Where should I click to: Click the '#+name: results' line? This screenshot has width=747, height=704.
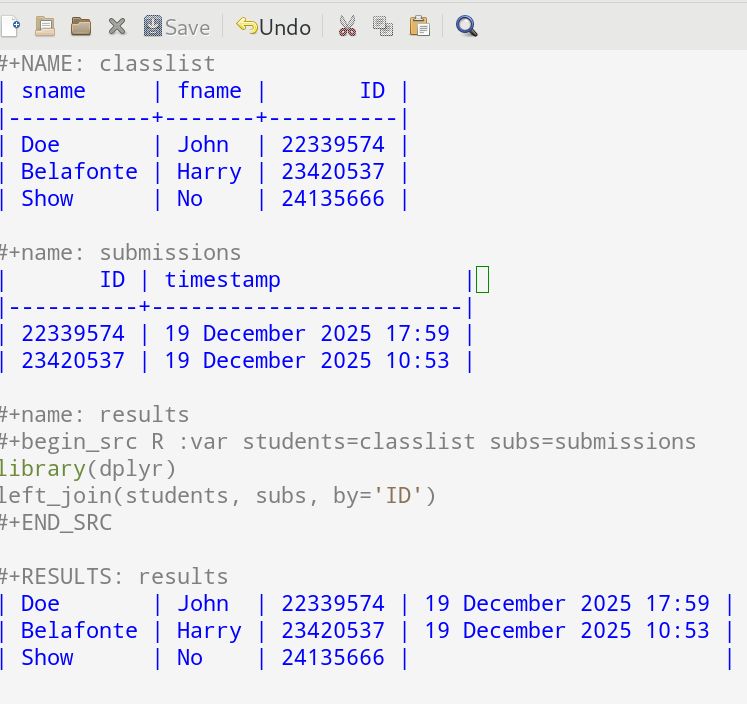pyautogui.click(x=95, y=415)
